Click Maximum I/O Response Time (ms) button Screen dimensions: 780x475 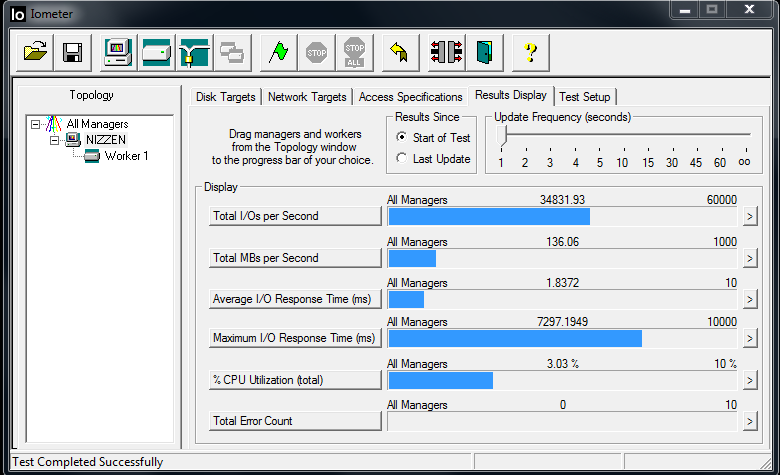[x=295, y=338]
